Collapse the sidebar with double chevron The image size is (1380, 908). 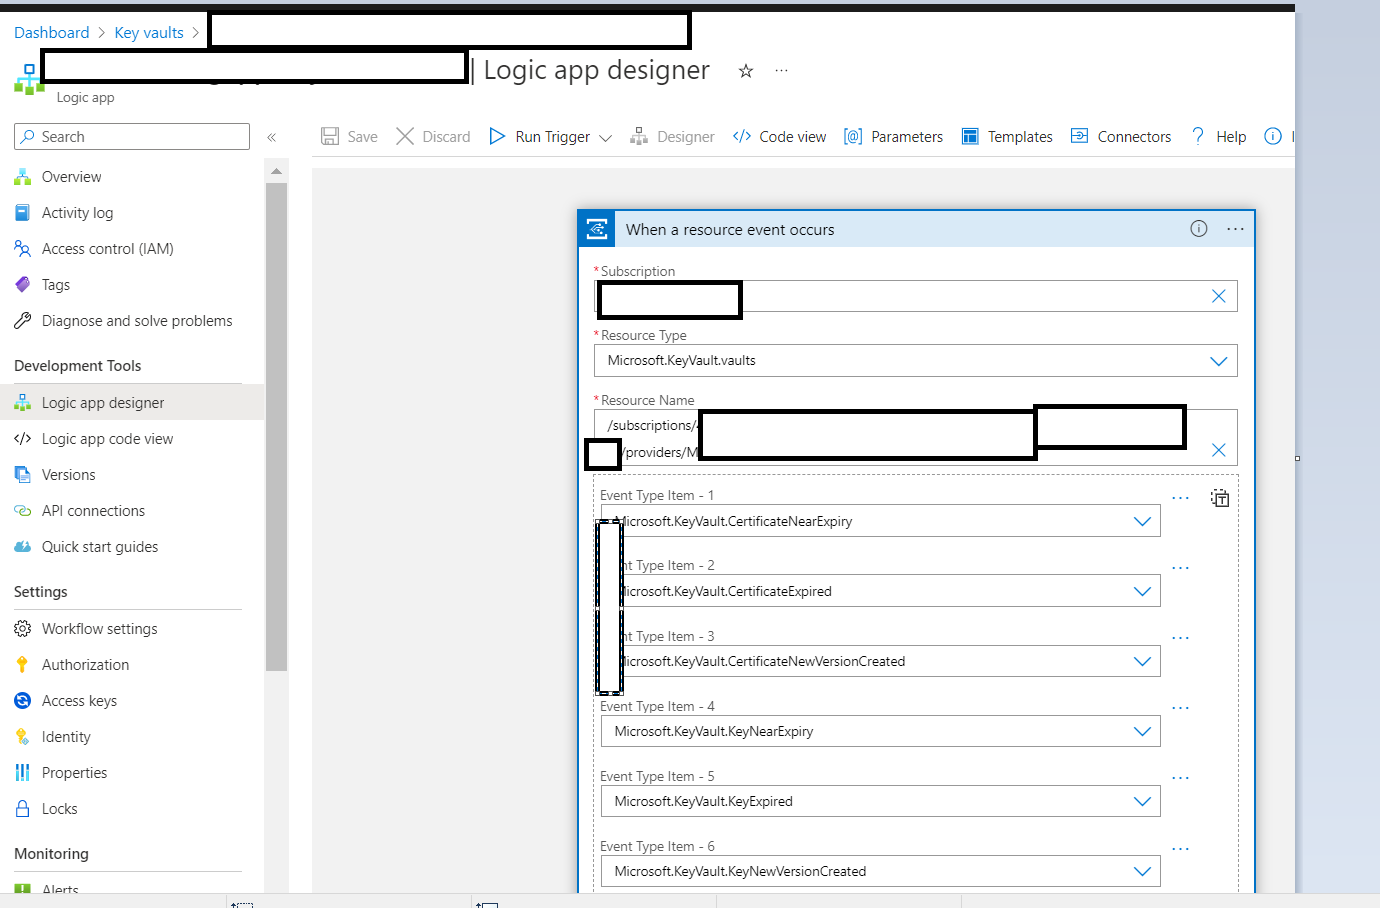271,137
